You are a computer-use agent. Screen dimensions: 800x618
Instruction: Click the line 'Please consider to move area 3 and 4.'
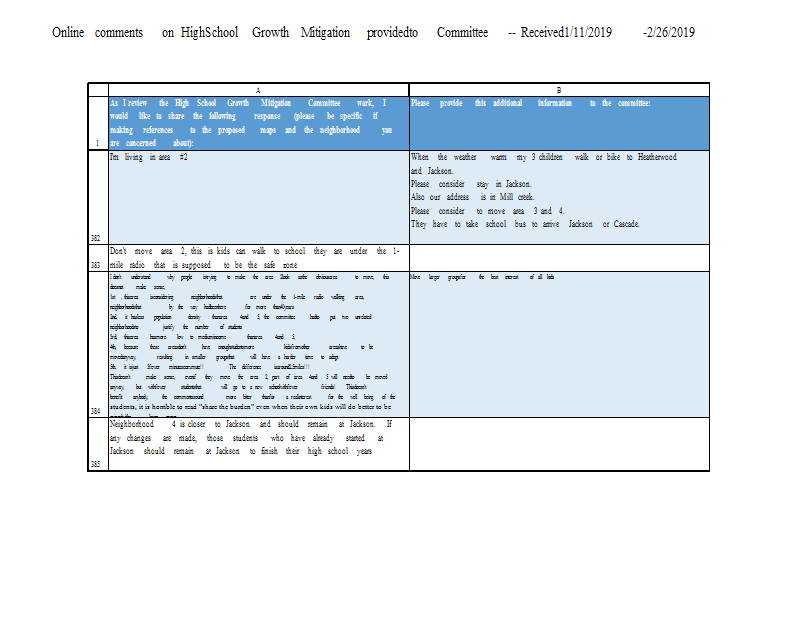[x=487, y=211]
